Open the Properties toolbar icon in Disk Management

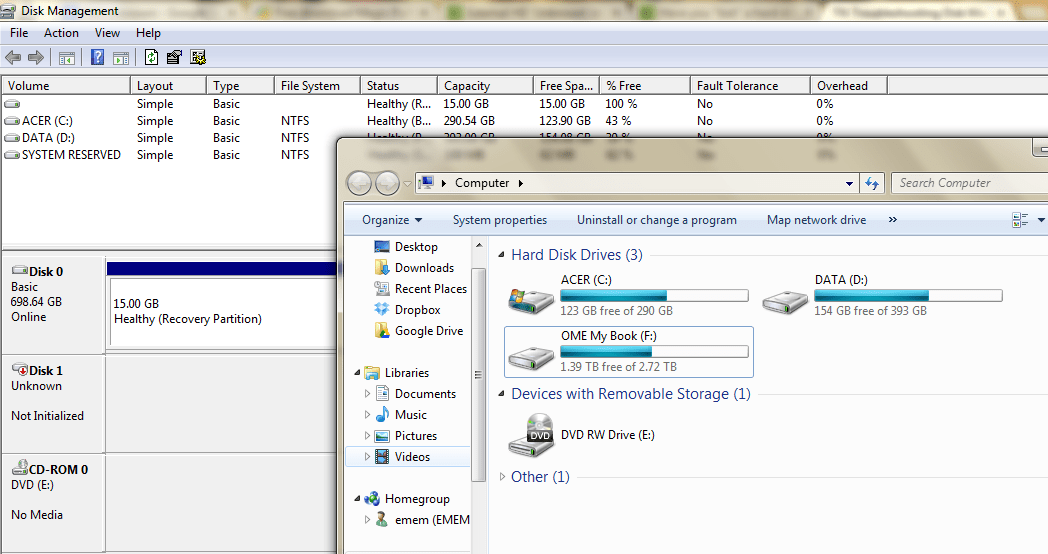(x=174, y=57)
